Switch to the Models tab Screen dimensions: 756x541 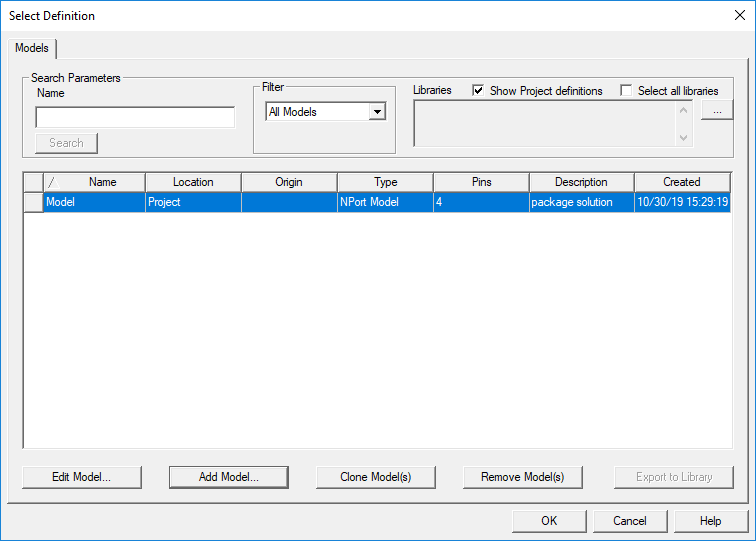click(32, 48)
